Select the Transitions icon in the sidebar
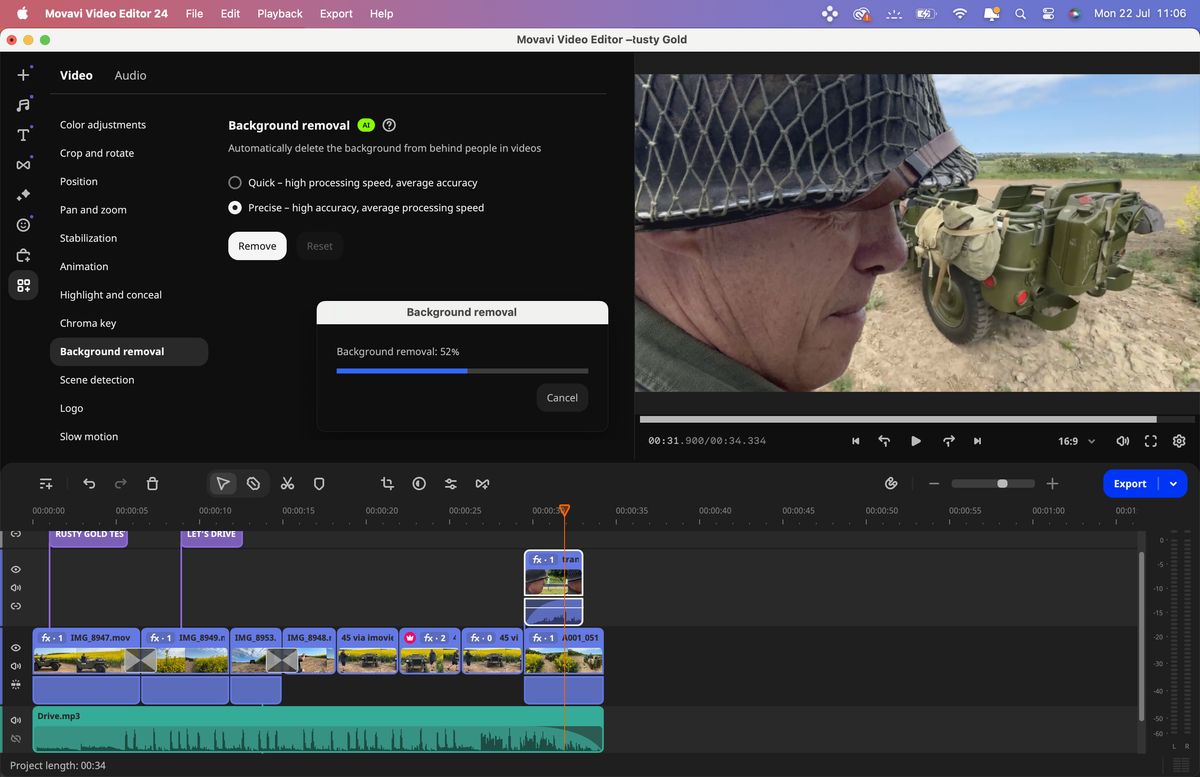The image size is (1200, 777). [23, 164]
